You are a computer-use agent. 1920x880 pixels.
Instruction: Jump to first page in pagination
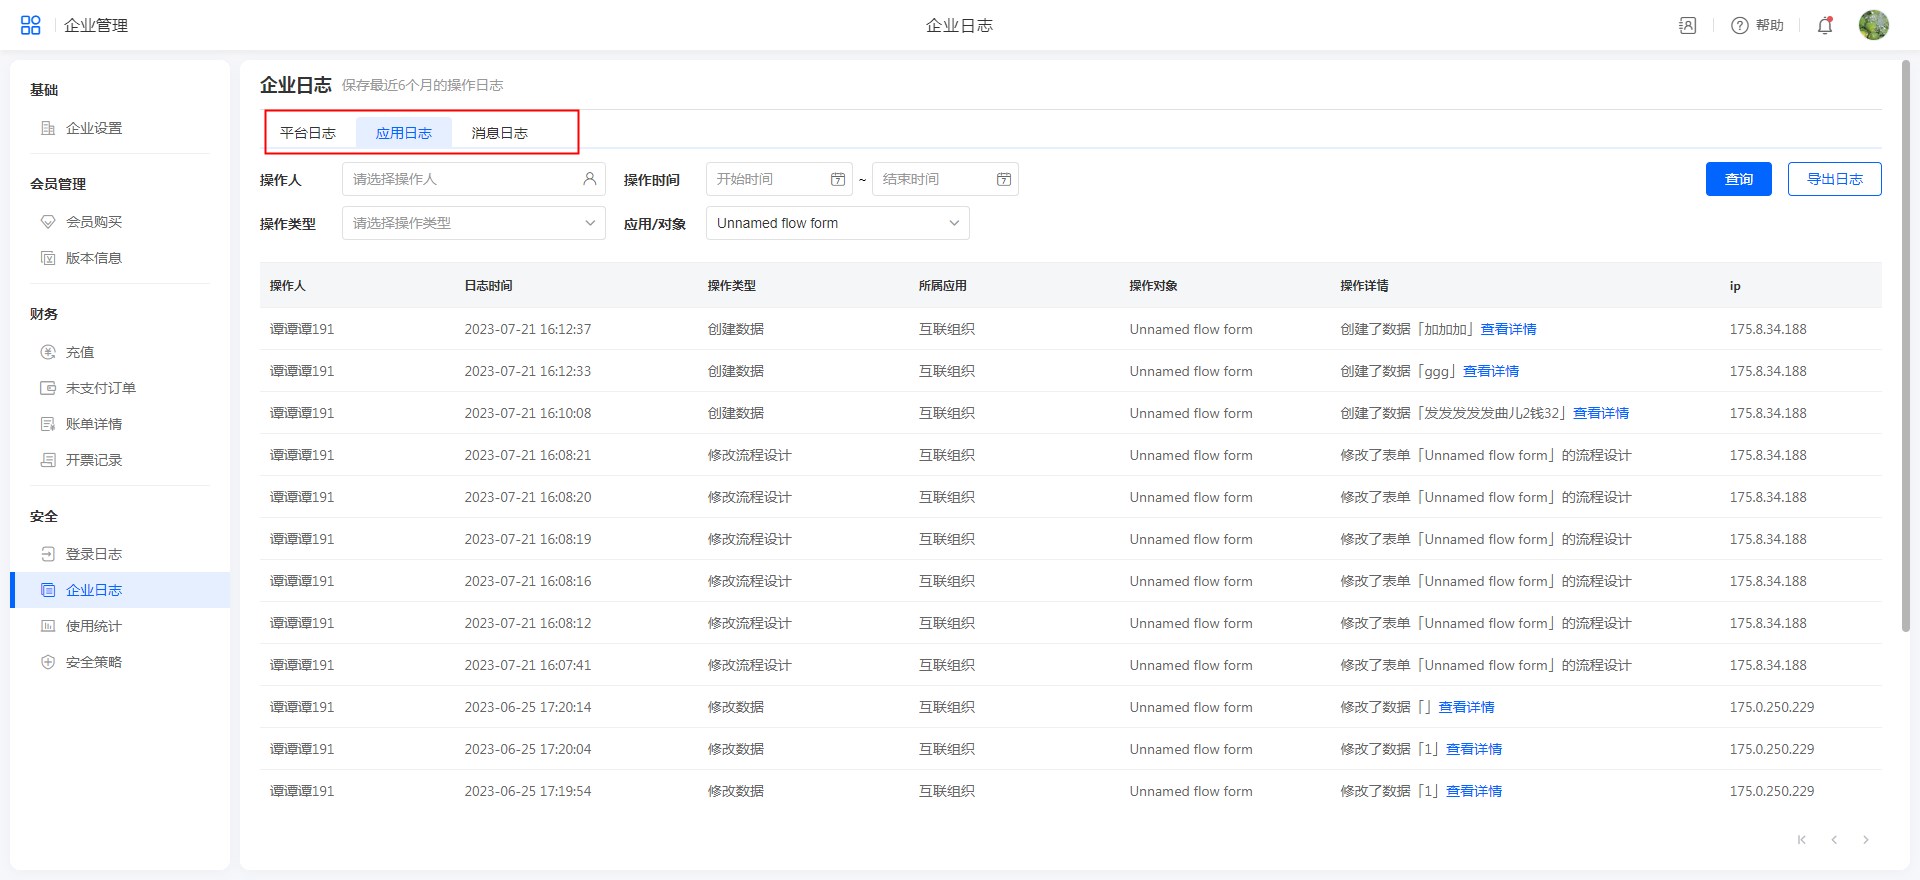pyautogui.click(x=1802, y=840)
